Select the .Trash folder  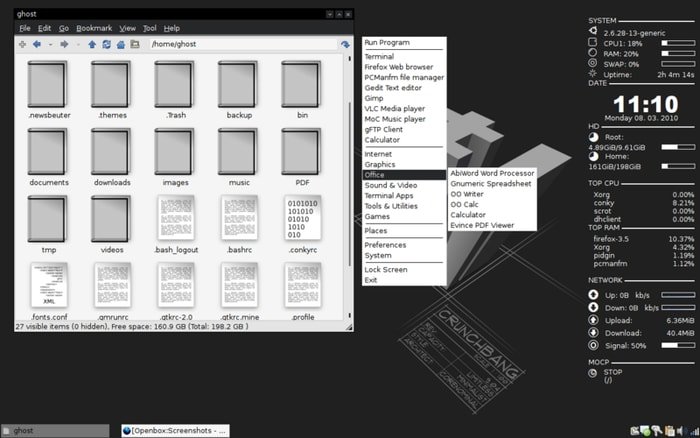click(175, 90)
